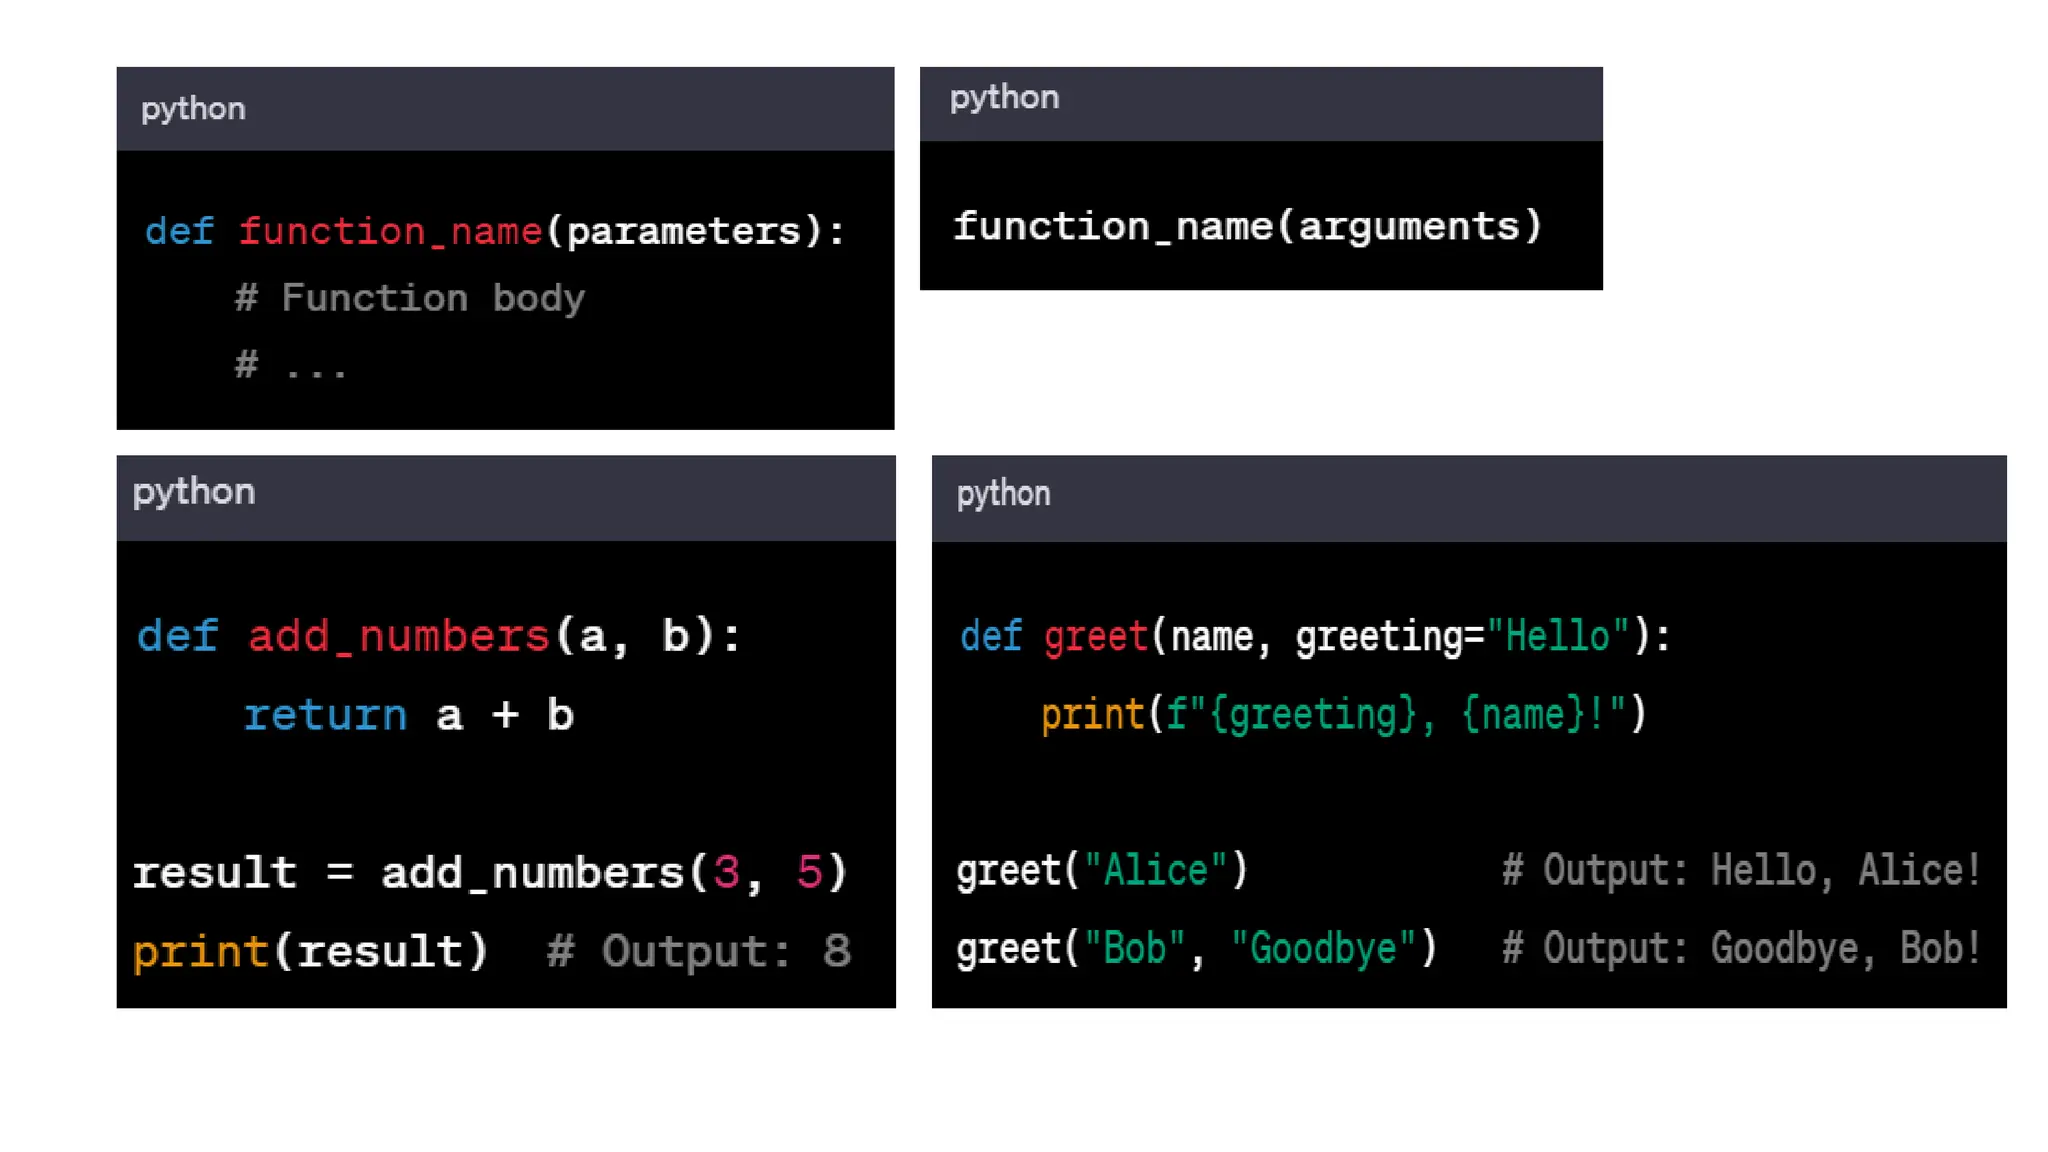
Task: Click the result = add_numbers assignment line
Action: tap(490, 873)
